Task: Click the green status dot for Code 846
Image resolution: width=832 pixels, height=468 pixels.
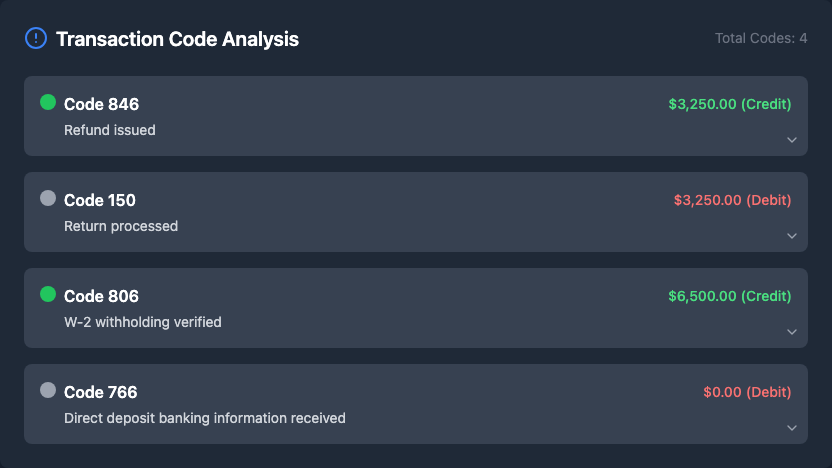Action: (x=48, y=102)
